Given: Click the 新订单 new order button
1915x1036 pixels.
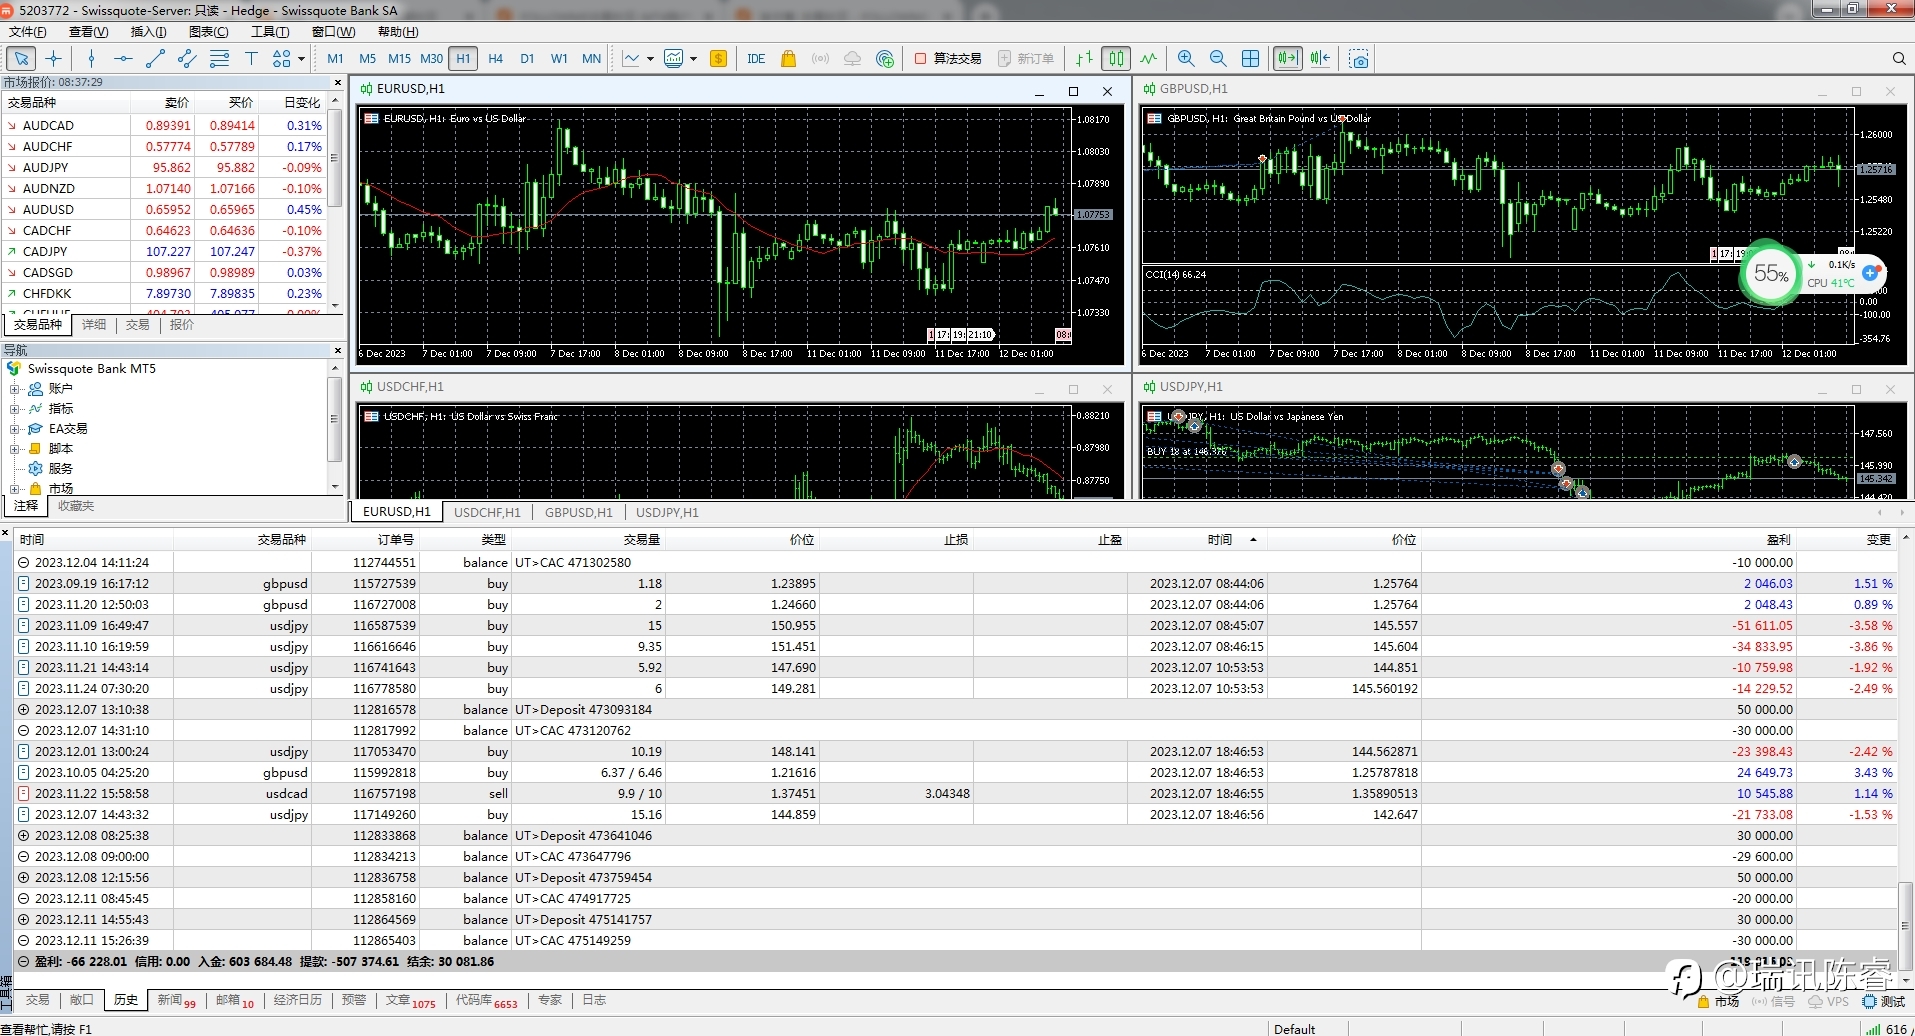Looking at the screenshot, I should [1025, 59].
